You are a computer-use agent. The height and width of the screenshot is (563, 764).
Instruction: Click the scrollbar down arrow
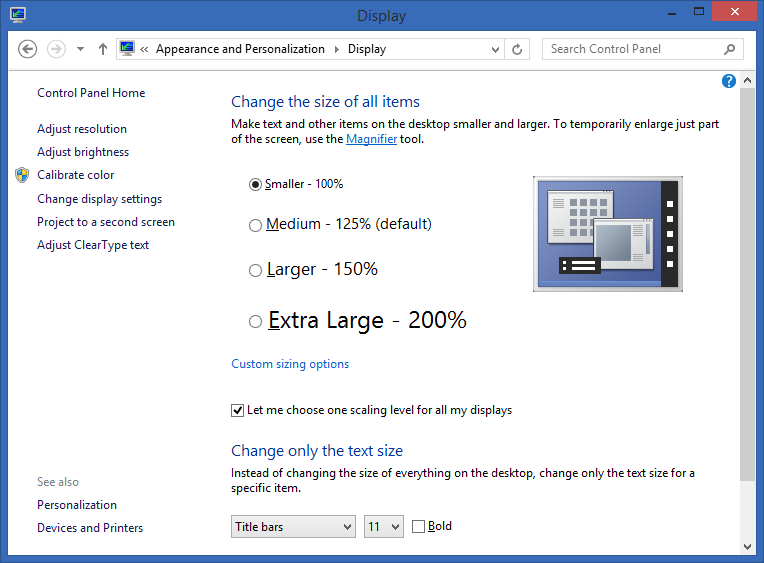747,546
